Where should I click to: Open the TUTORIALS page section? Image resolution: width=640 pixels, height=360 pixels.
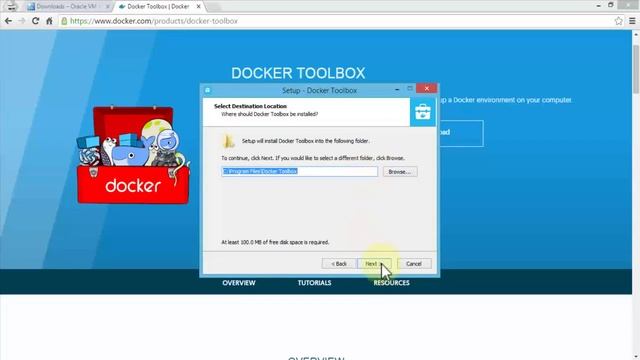coord(314,283)
